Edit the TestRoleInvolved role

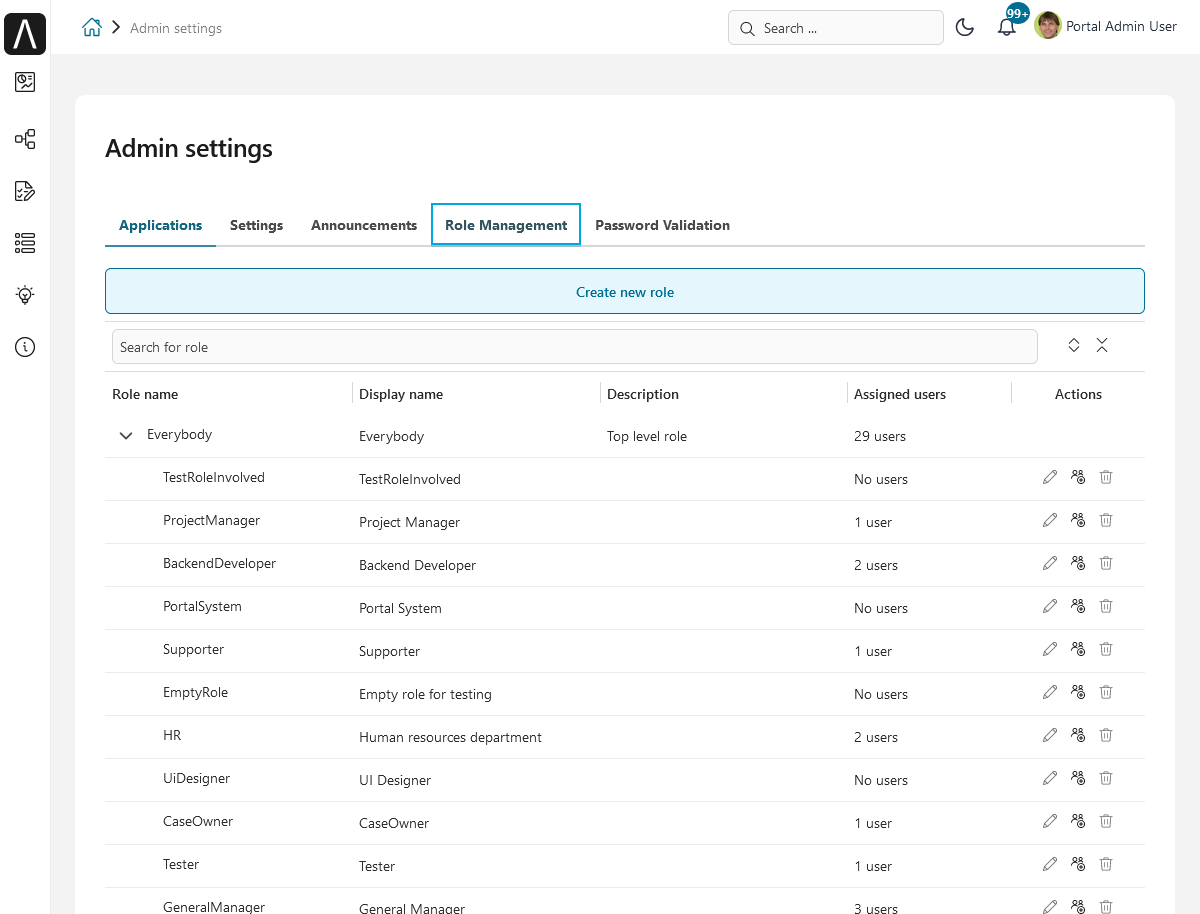point(1050,477)
